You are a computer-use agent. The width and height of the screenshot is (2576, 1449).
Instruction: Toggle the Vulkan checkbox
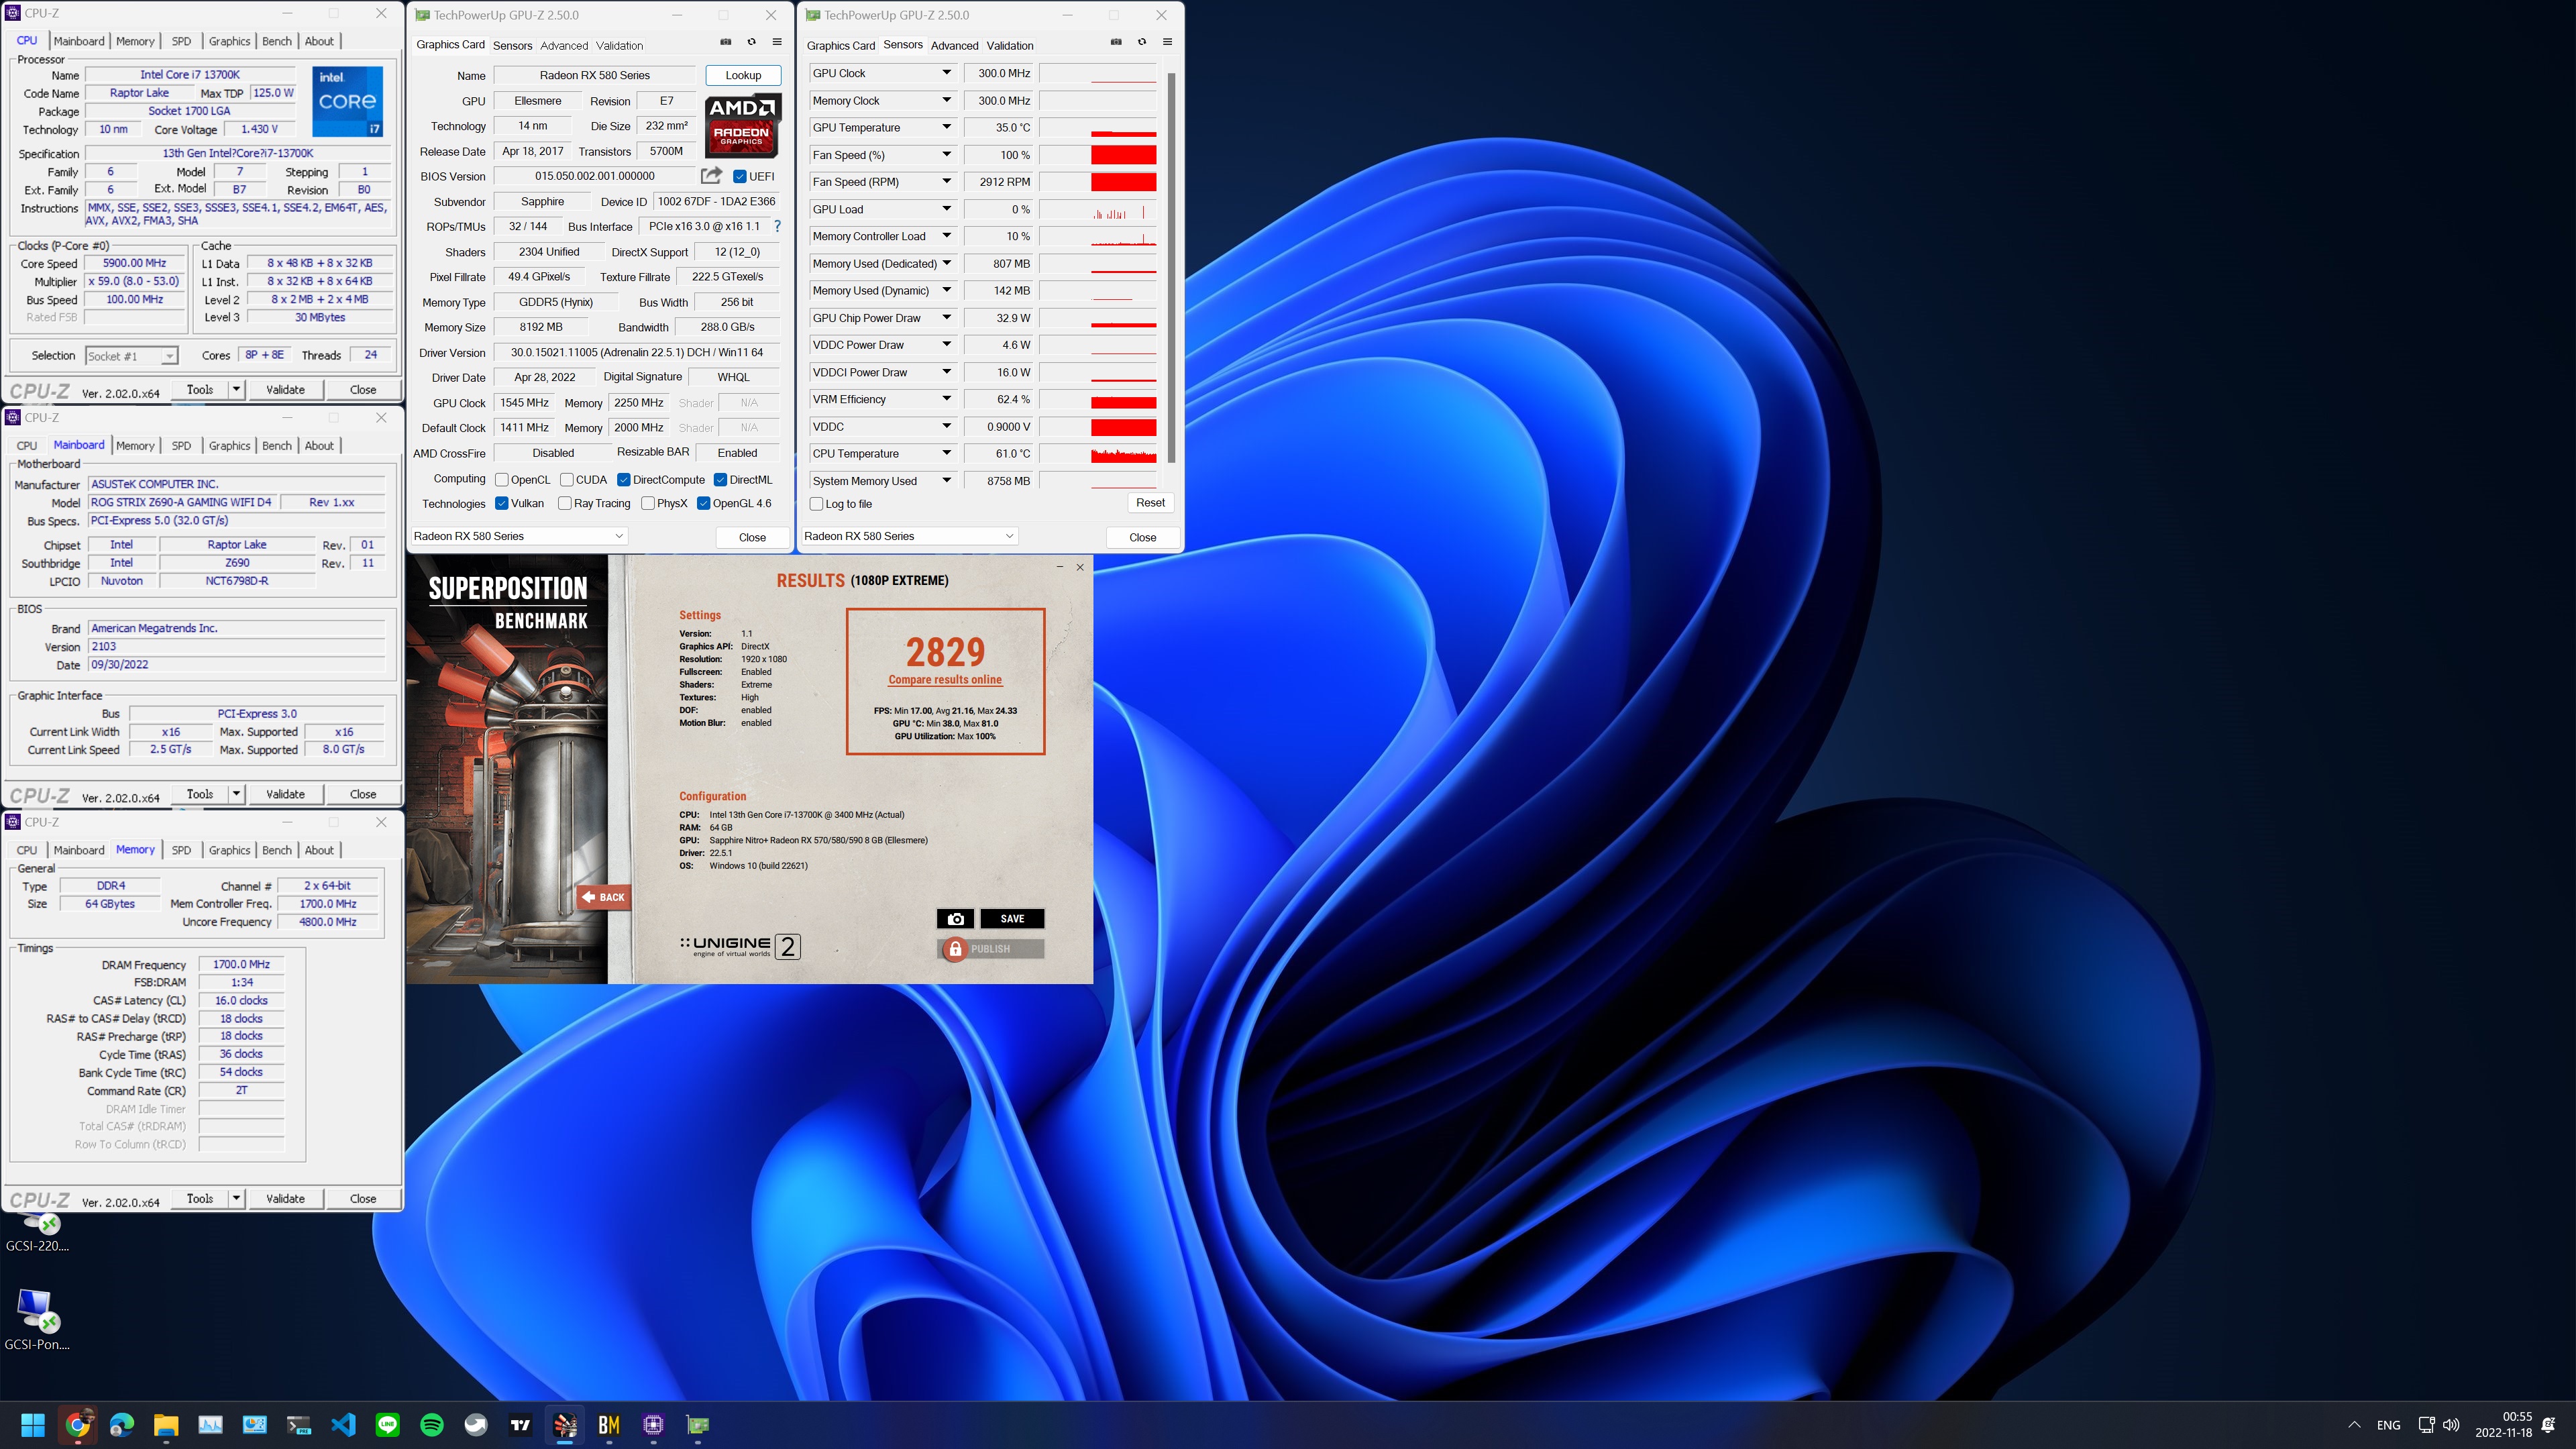point(502,503)
